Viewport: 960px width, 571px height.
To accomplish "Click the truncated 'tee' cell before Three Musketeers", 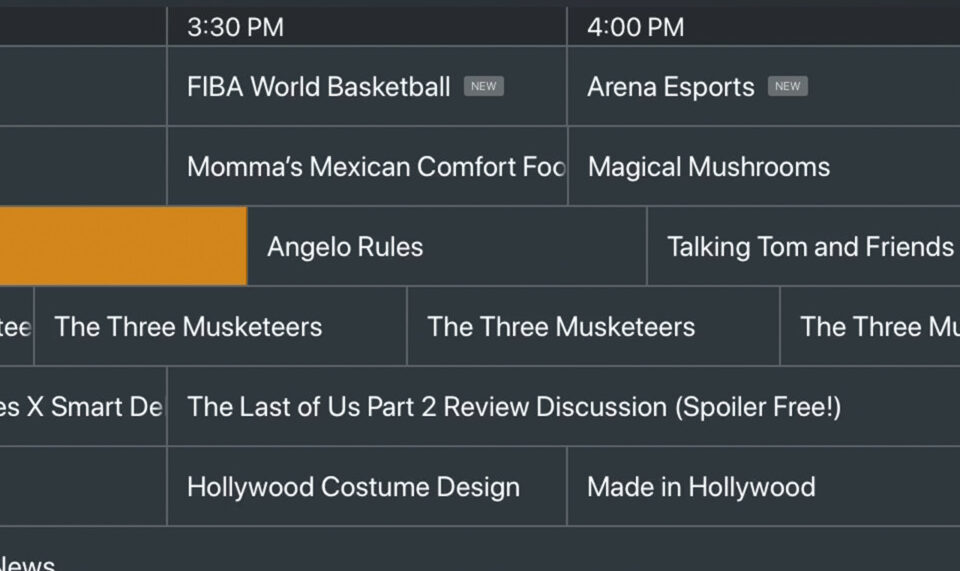I will pos(16,327).
